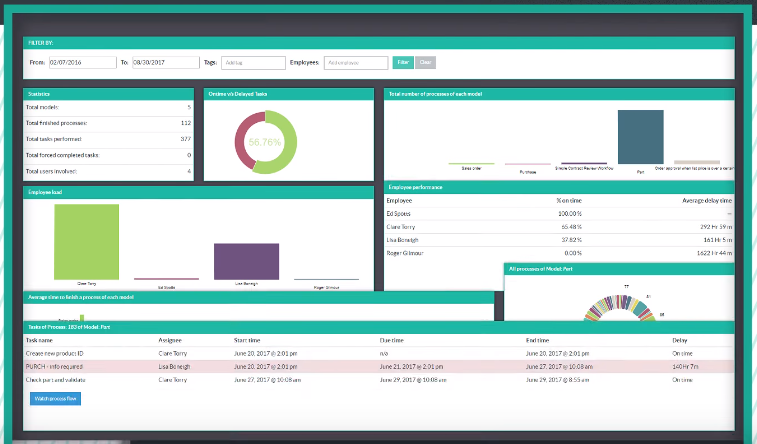
Task: Select the Total tasks performed row
Action: tap(108, 139)
